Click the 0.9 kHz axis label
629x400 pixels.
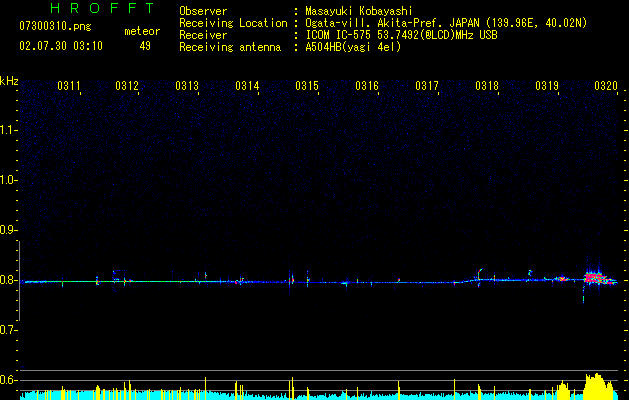(9, 230)
